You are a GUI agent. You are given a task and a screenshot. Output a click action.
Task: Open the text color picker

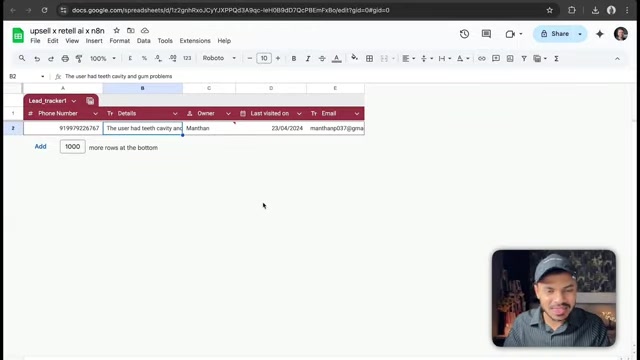[x=336, y=59]
